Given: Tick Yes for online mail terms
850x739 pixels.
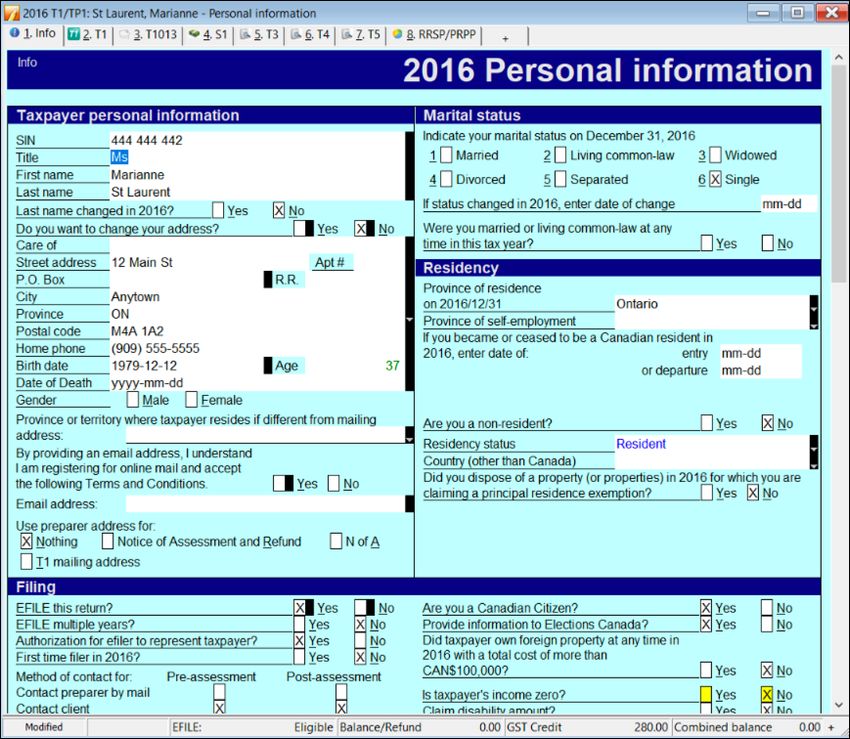Looking at the screenshot, I should pyautogui.click(x=279, y=483).
